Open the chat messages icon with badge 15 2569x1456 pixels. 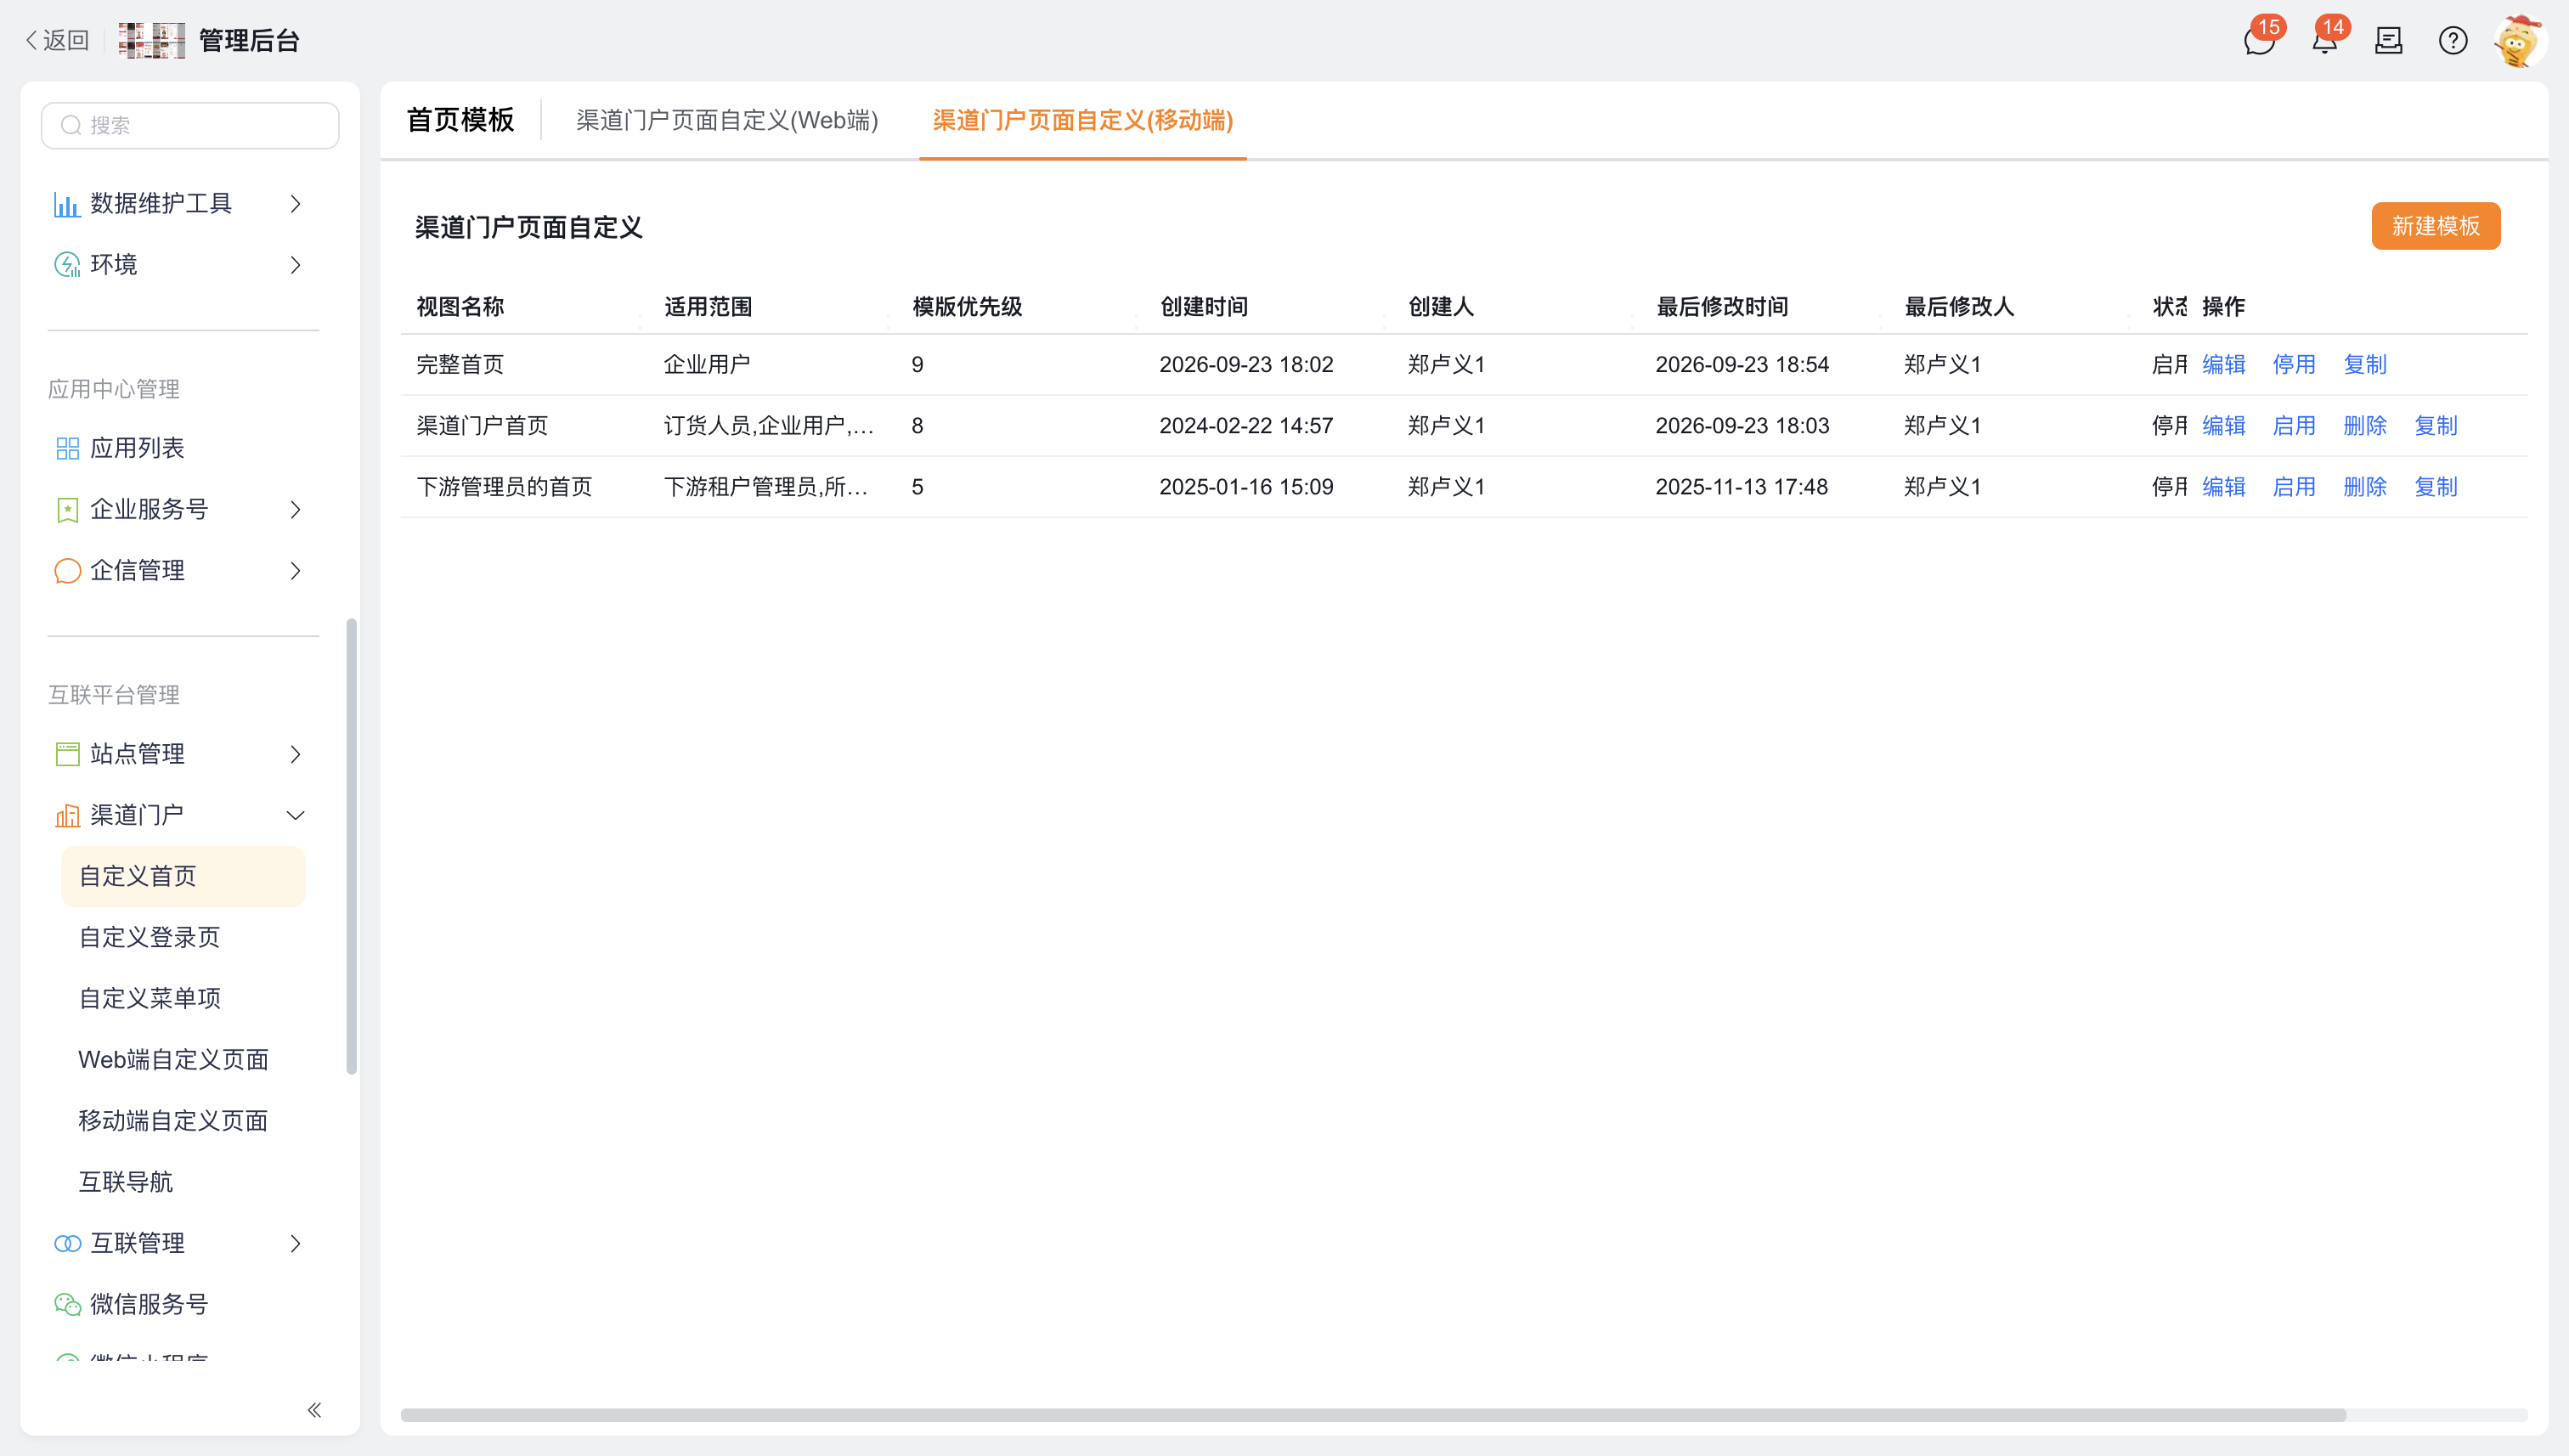pos(2259,41)
